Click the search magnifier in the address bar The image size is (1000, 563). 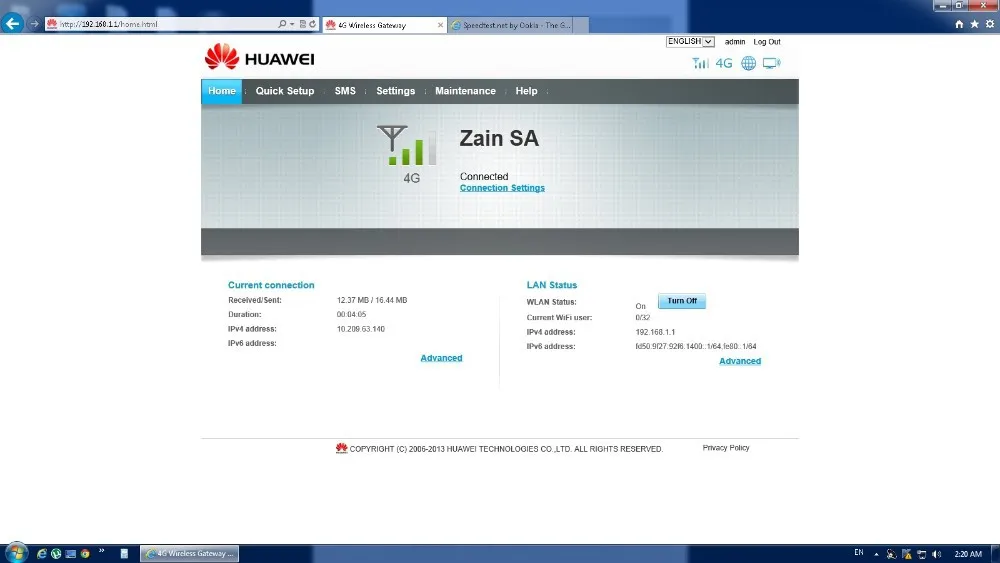282,24
